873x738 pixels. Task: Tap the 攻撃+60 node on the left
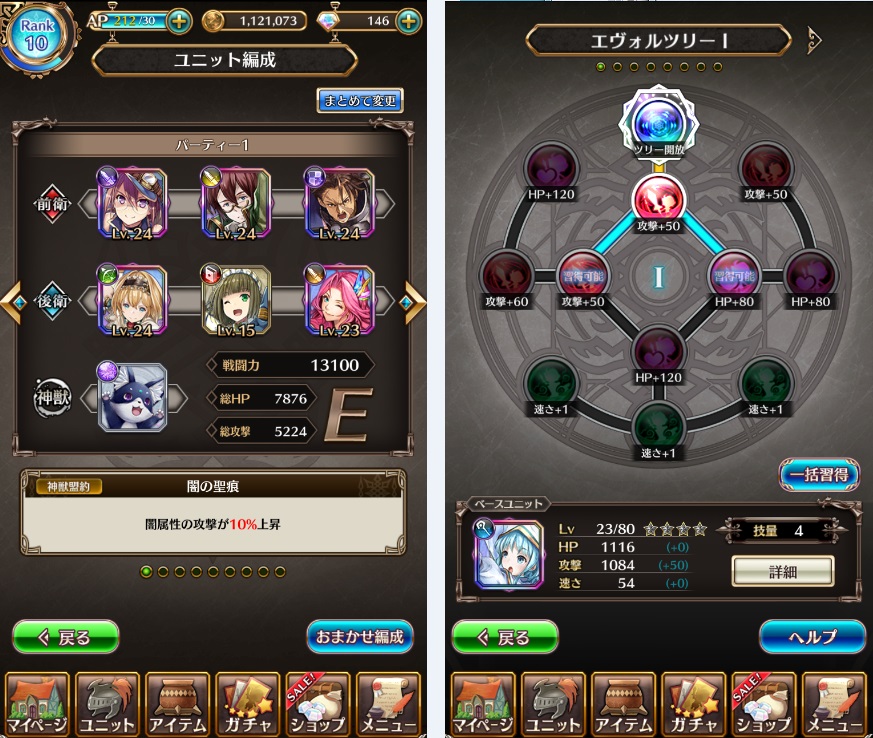507,278
